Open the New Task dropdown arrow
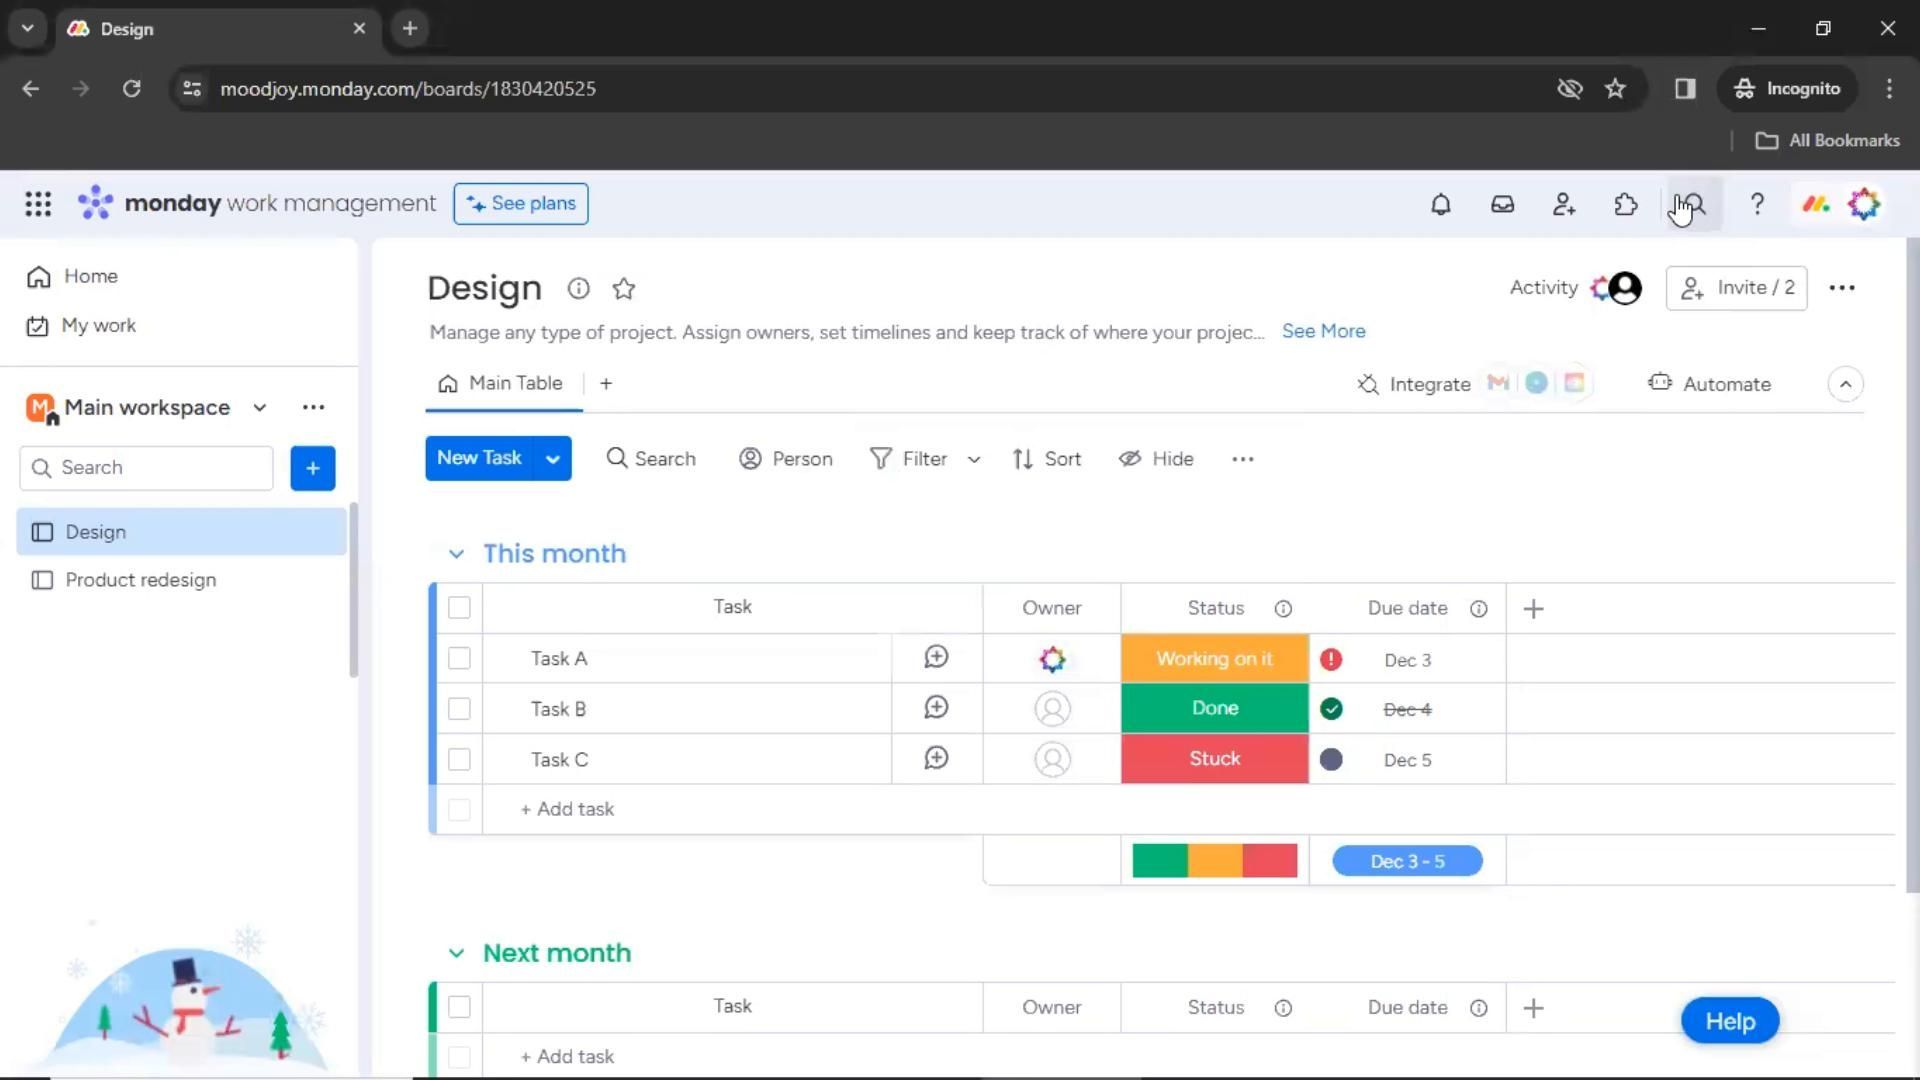The height and width of the screenshot is (1080, 1920). [552, 459]
